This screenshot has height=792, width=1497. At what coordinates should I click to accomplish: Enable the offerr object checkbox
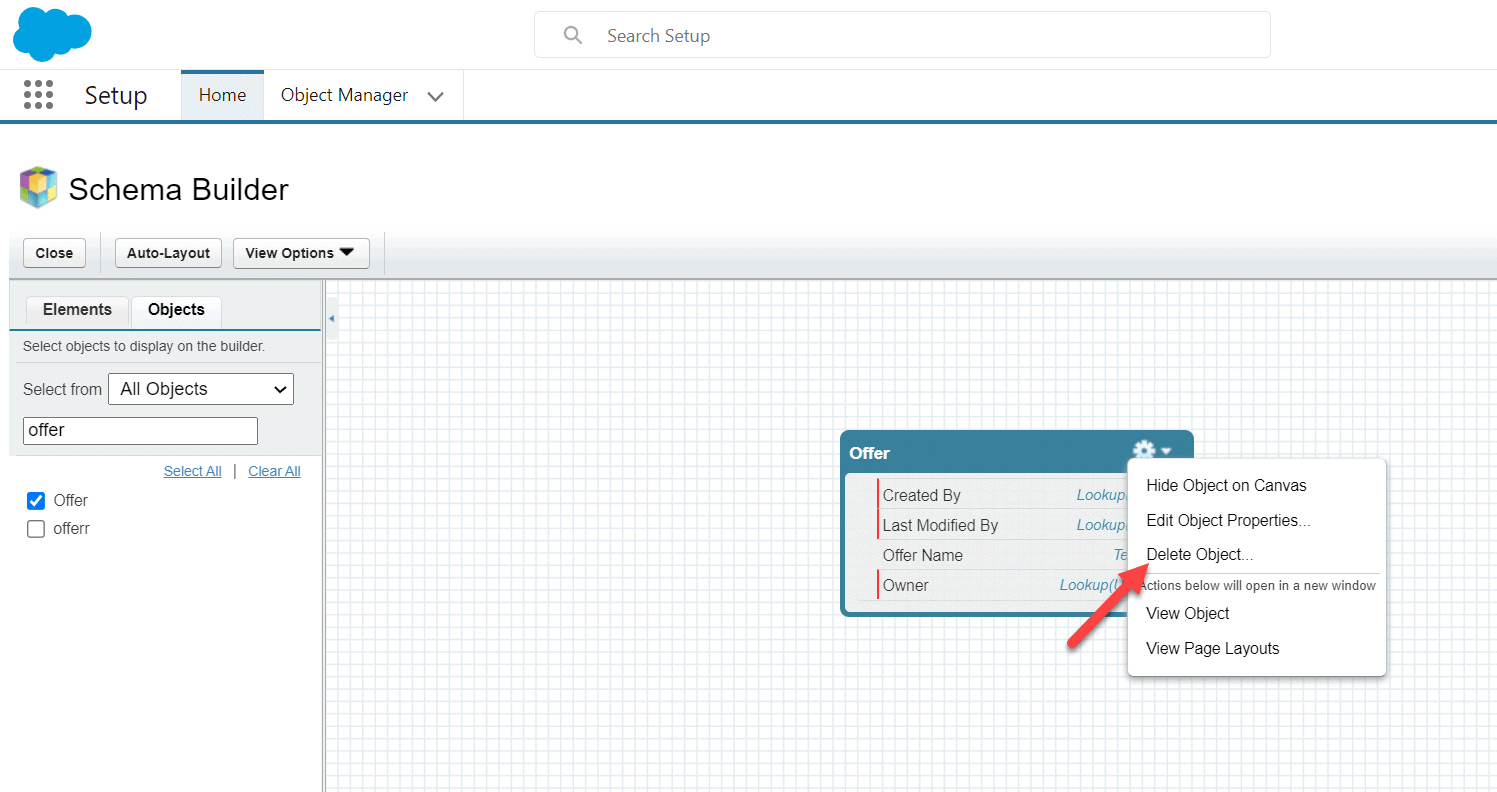(x=37, y=529)
